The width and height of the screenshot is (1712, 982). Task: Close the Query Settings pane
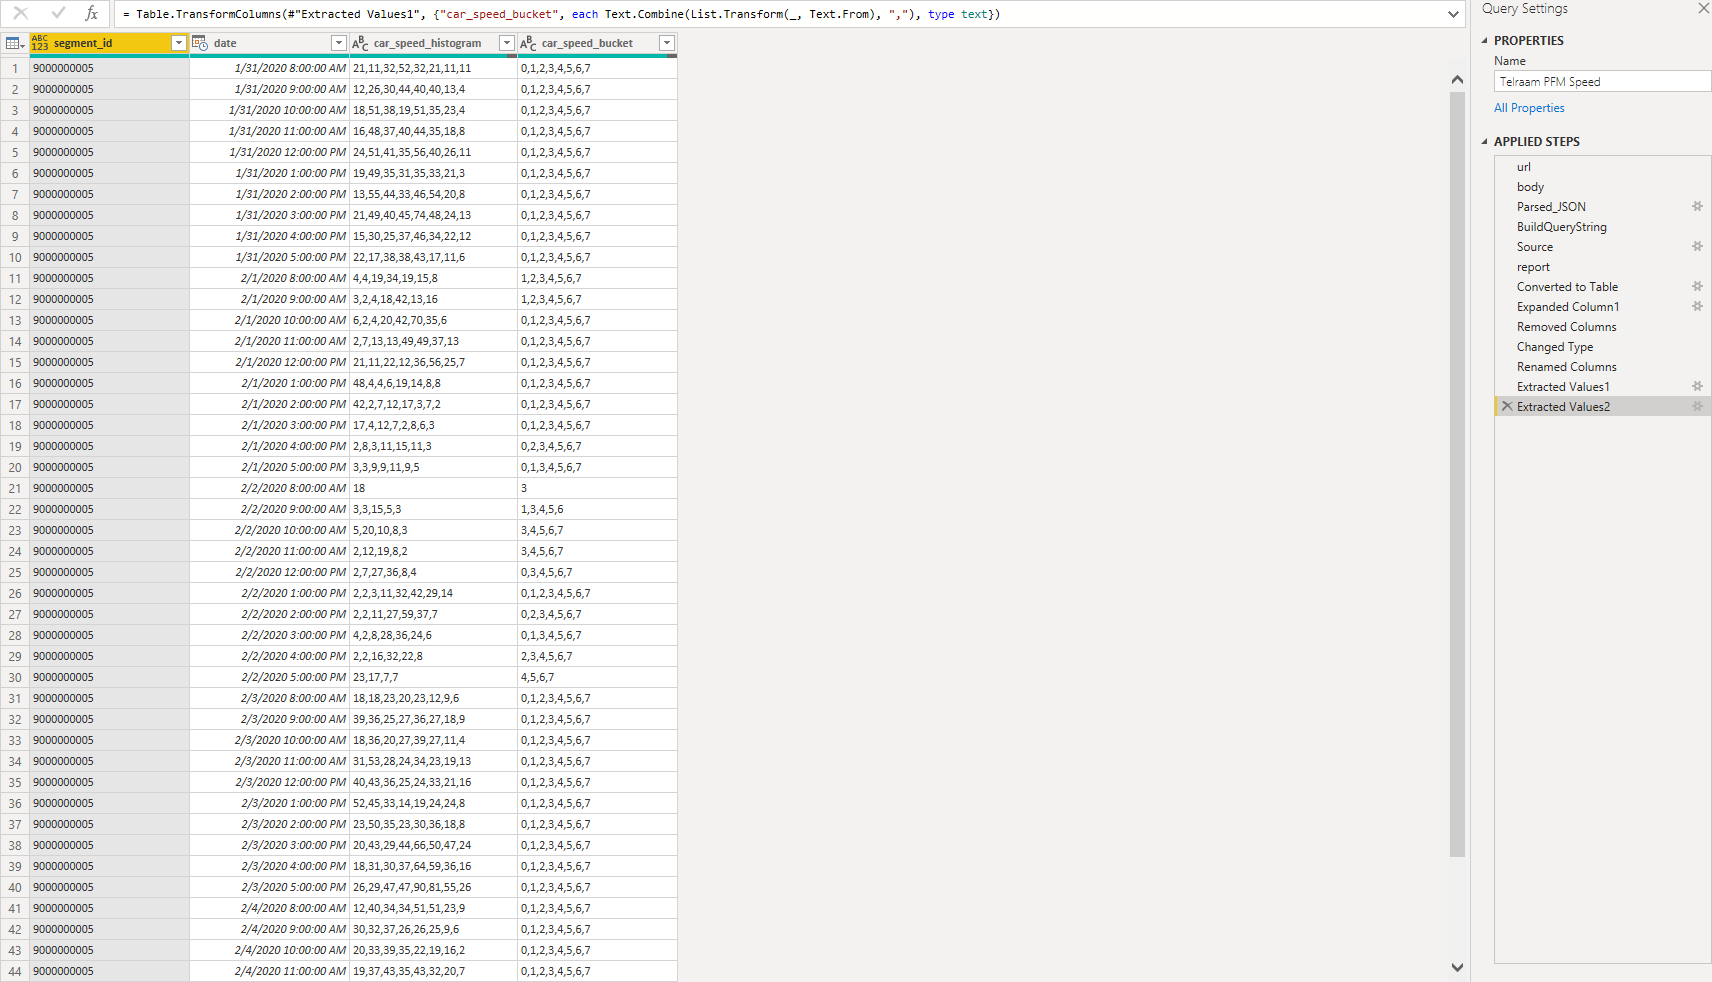pos(1703,9)
